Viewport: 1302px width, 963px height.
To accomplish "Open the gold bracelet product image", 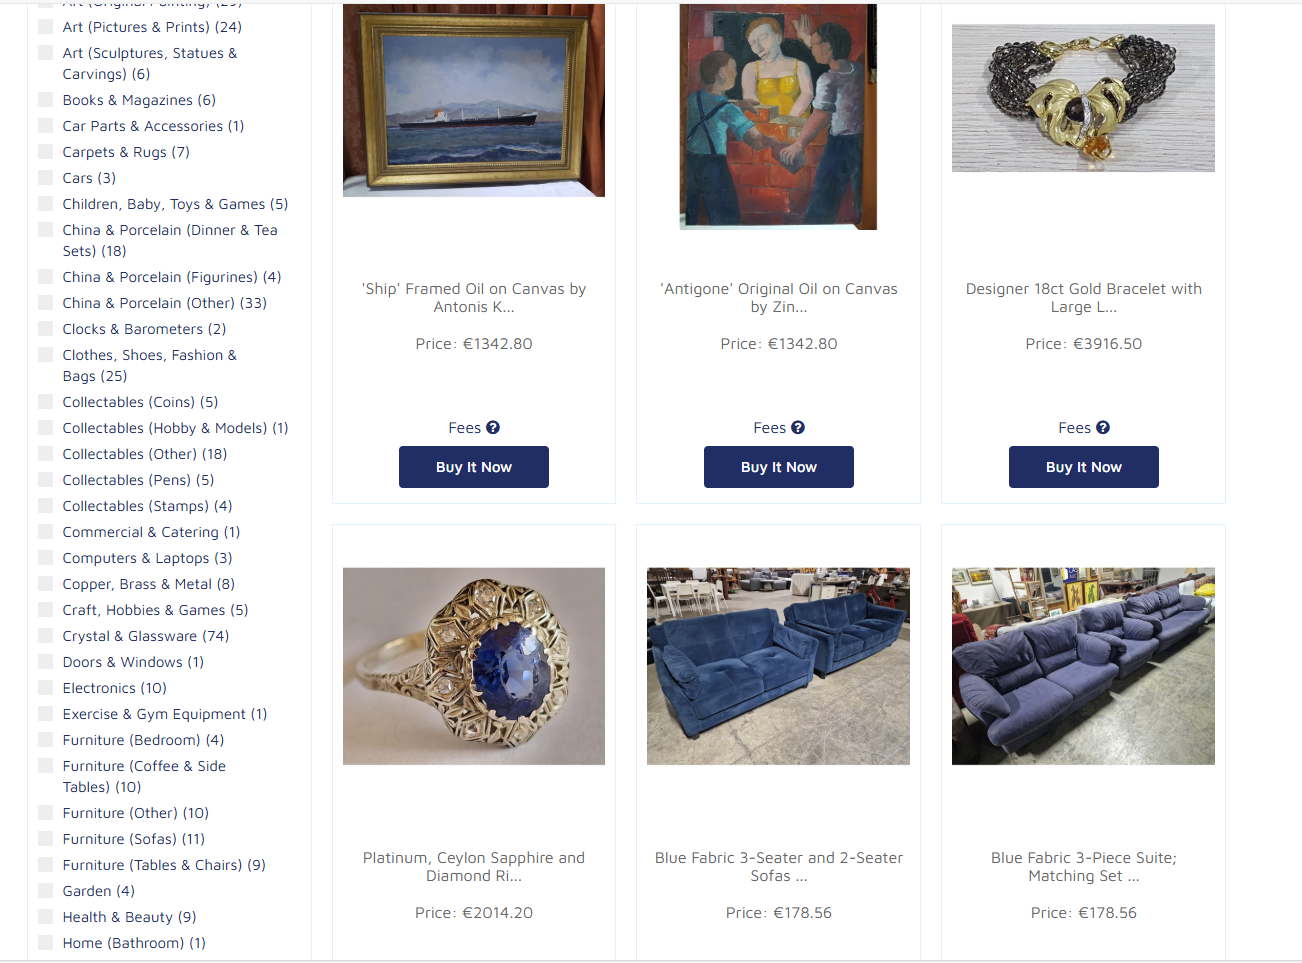I will click(x=1083, y=98).
